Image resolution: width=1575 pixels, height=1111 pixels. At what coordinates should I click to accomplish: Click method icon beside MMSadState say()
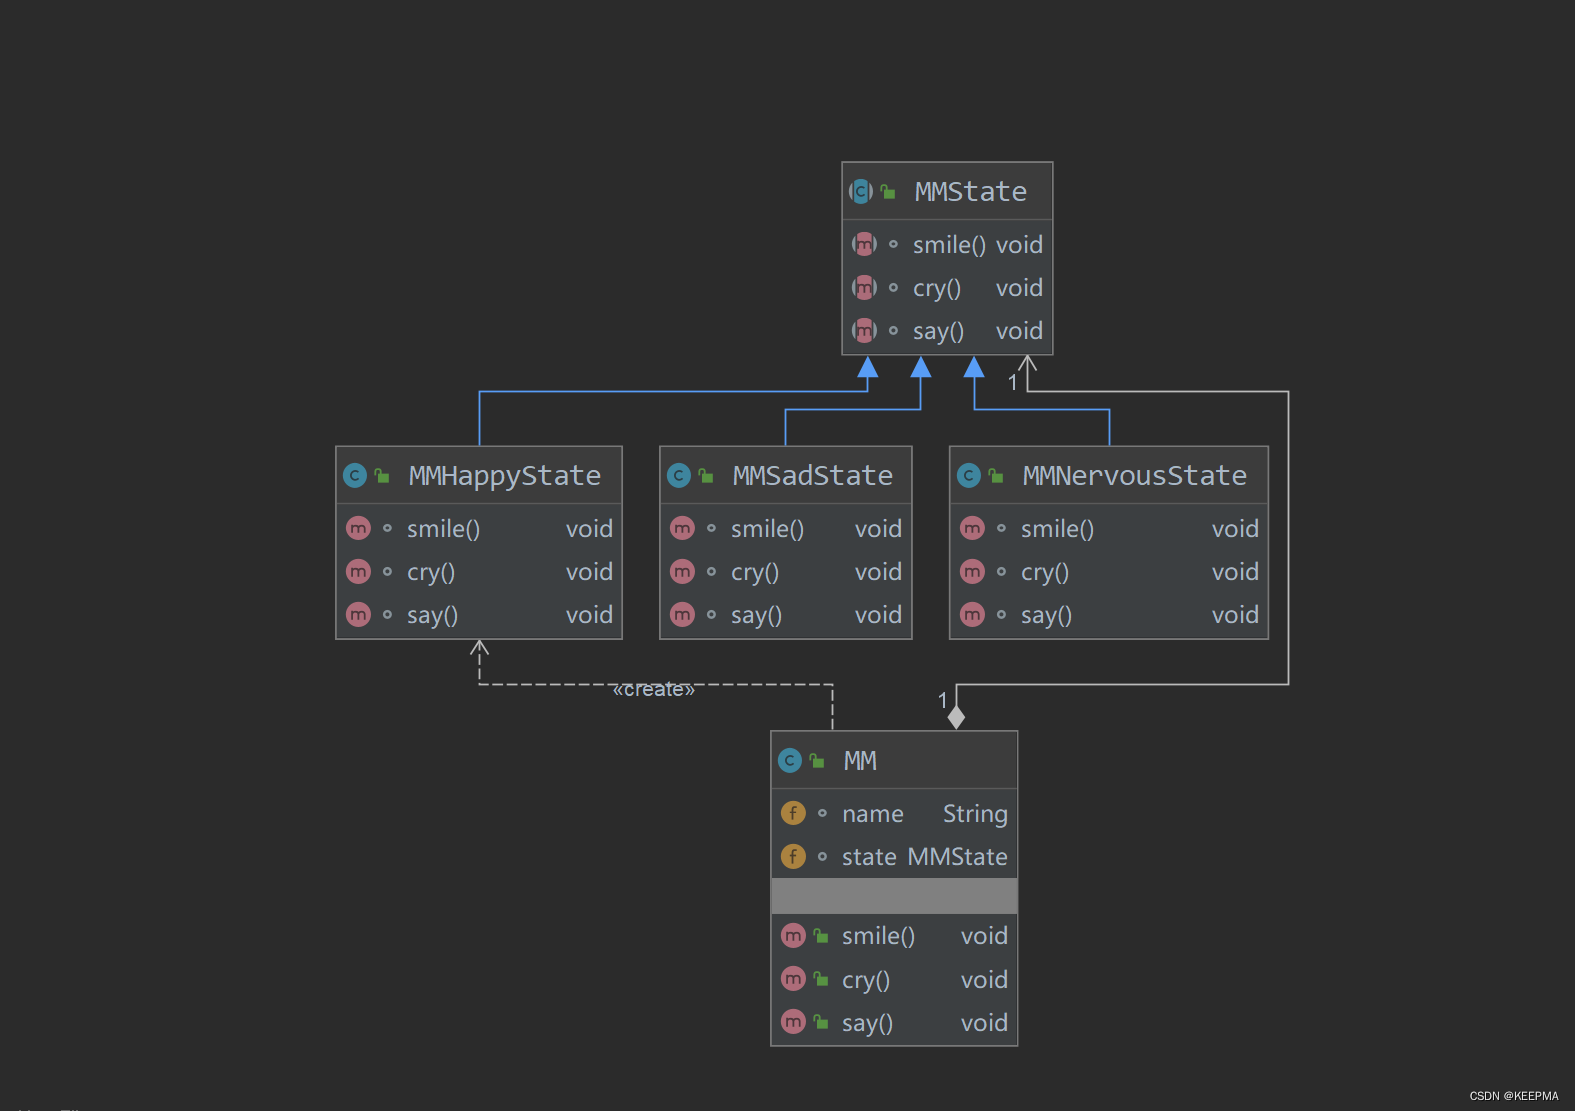(682, 614)
